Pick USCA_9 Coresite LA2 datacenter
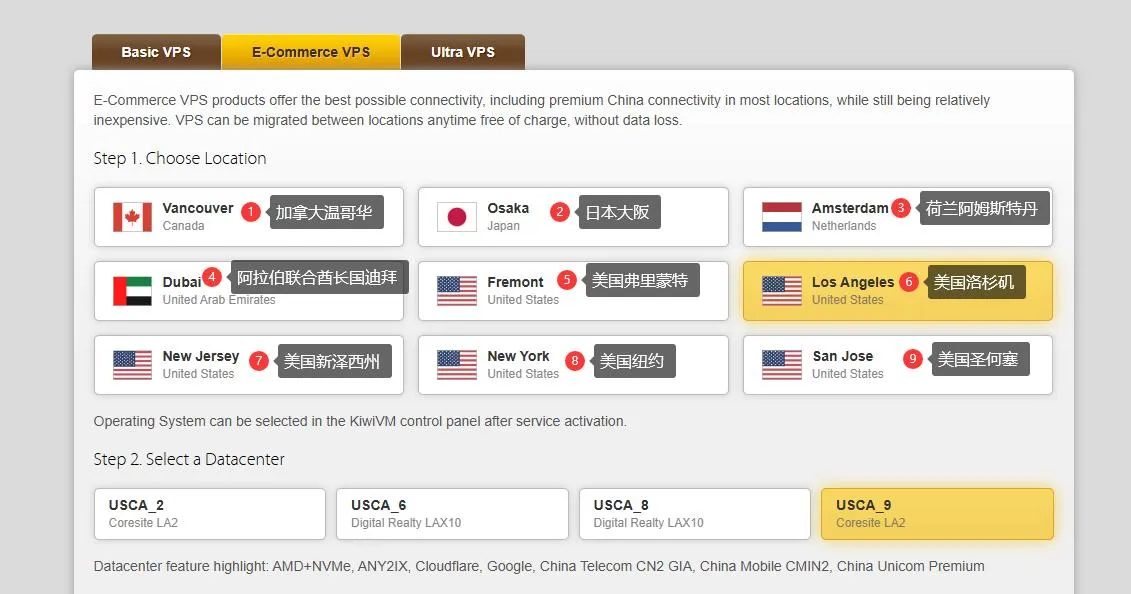The width and height of the screenshot is (1131, 594). click(937, 514)
